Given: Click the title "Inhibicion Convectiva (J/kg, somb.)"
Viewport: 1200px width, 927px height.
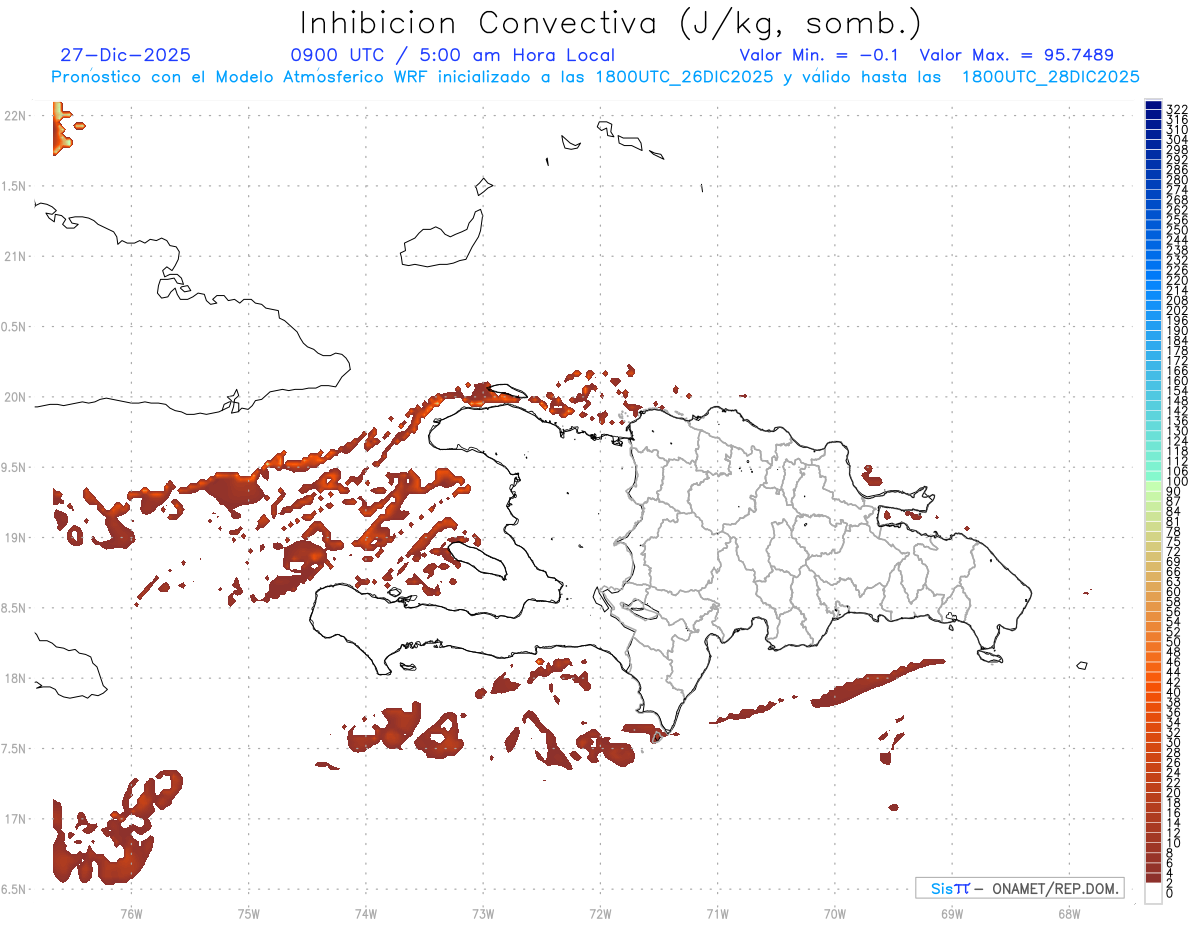Looking at the screenshot, I should click(610, 23).
